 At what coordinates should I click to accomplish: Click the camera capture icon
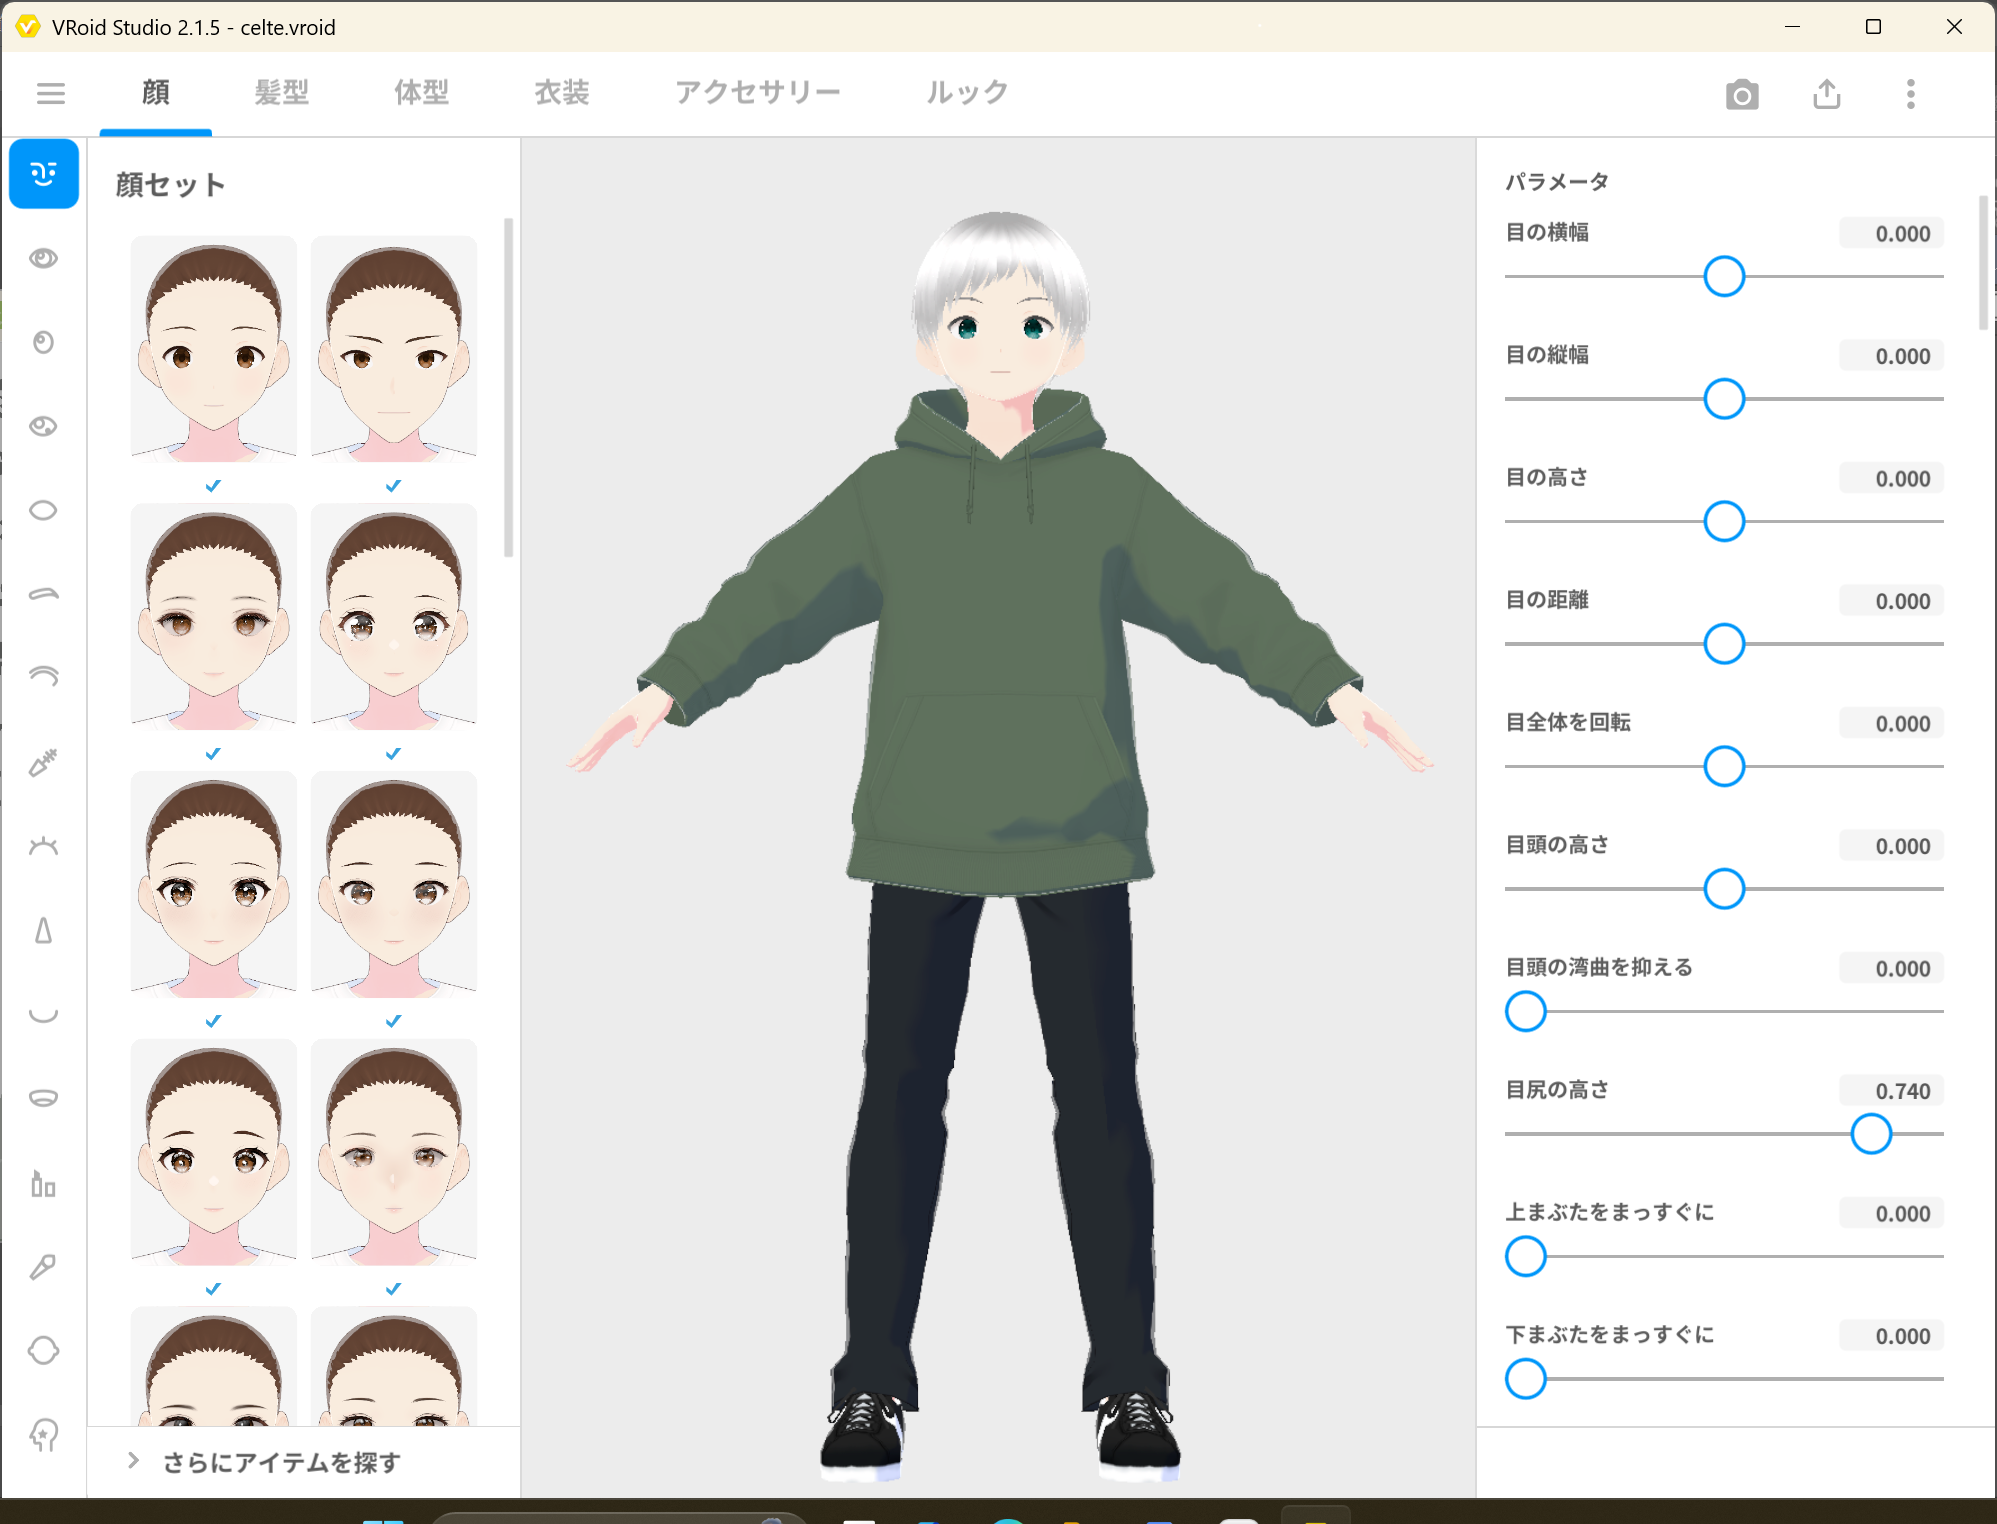1741,94
